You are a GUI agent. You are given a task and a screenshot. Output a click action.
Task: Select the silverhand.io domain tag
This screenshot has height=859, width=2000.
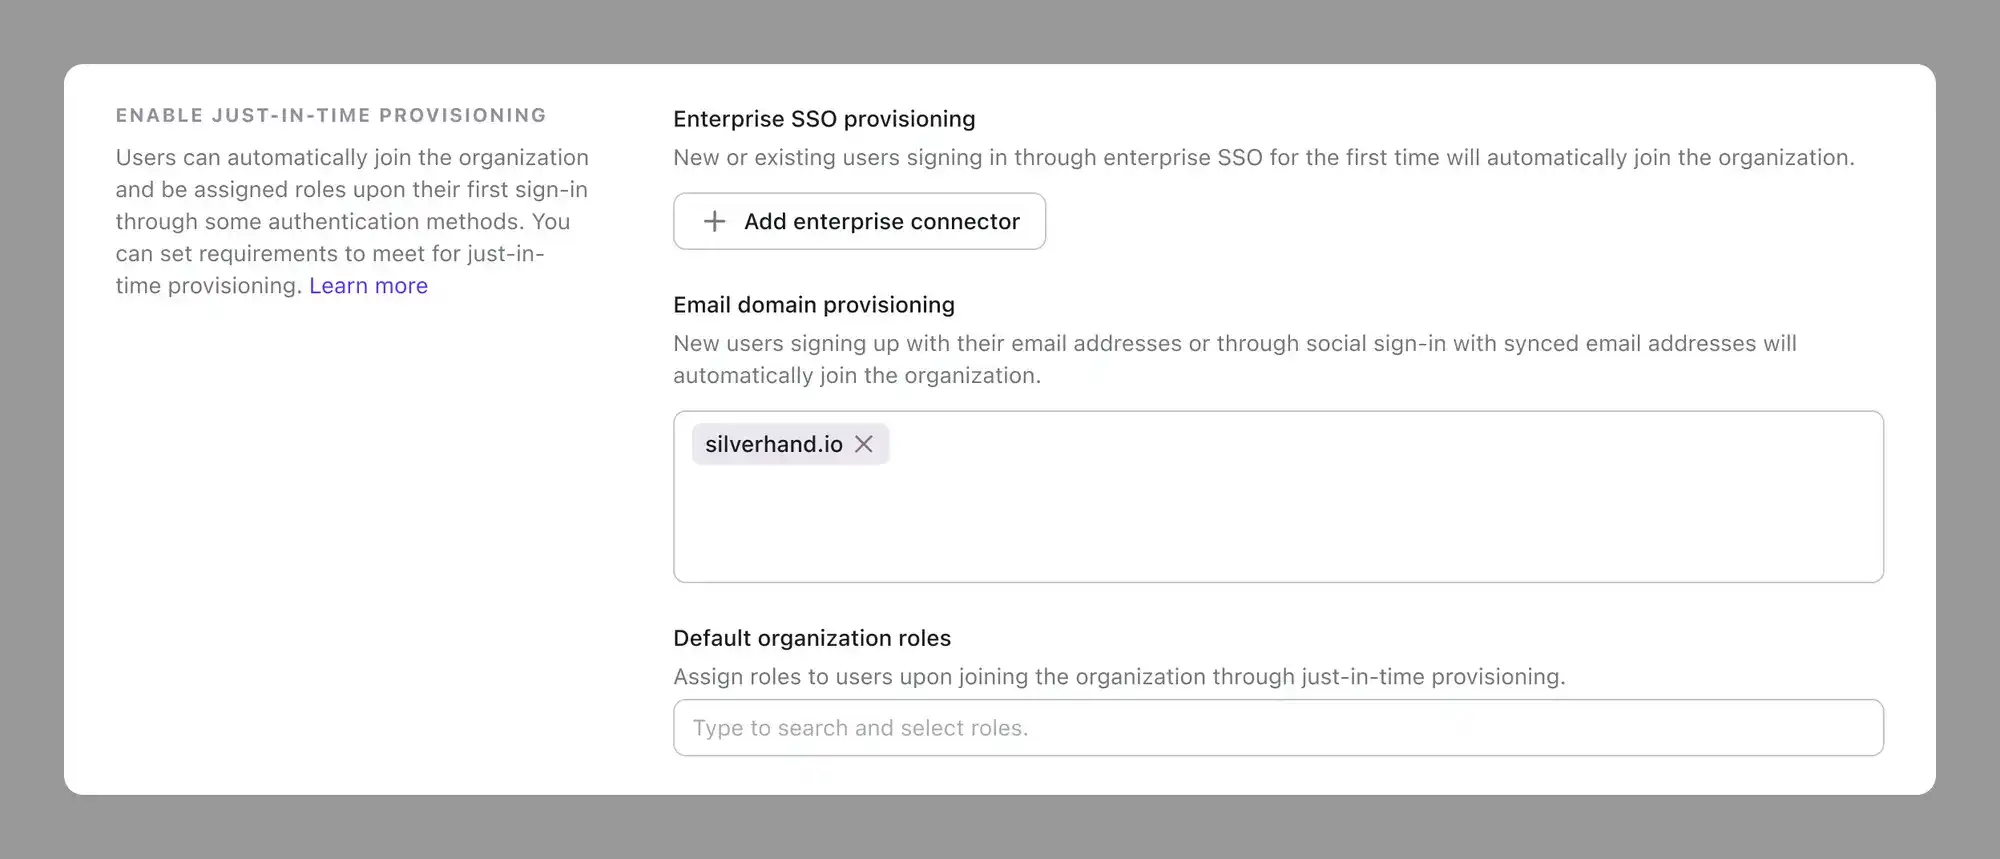click(773, 444)
